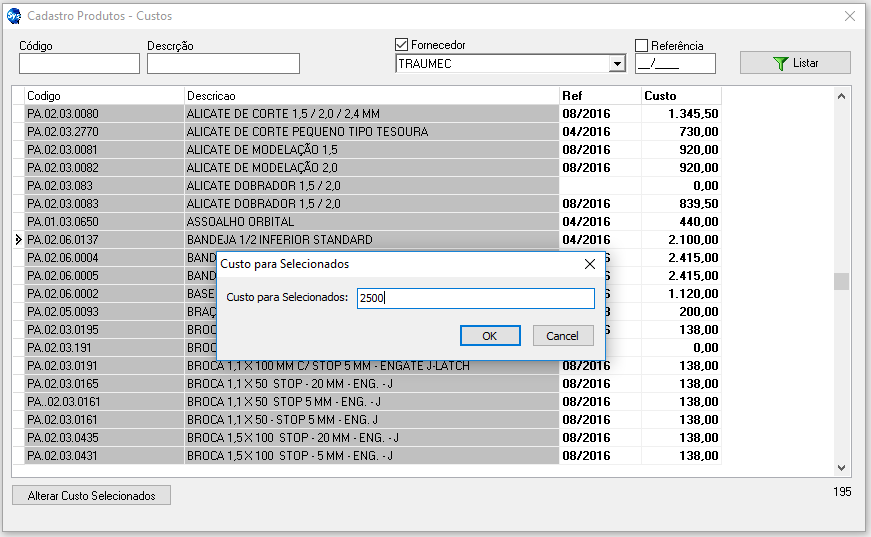Click the Código filter text field

79,64
